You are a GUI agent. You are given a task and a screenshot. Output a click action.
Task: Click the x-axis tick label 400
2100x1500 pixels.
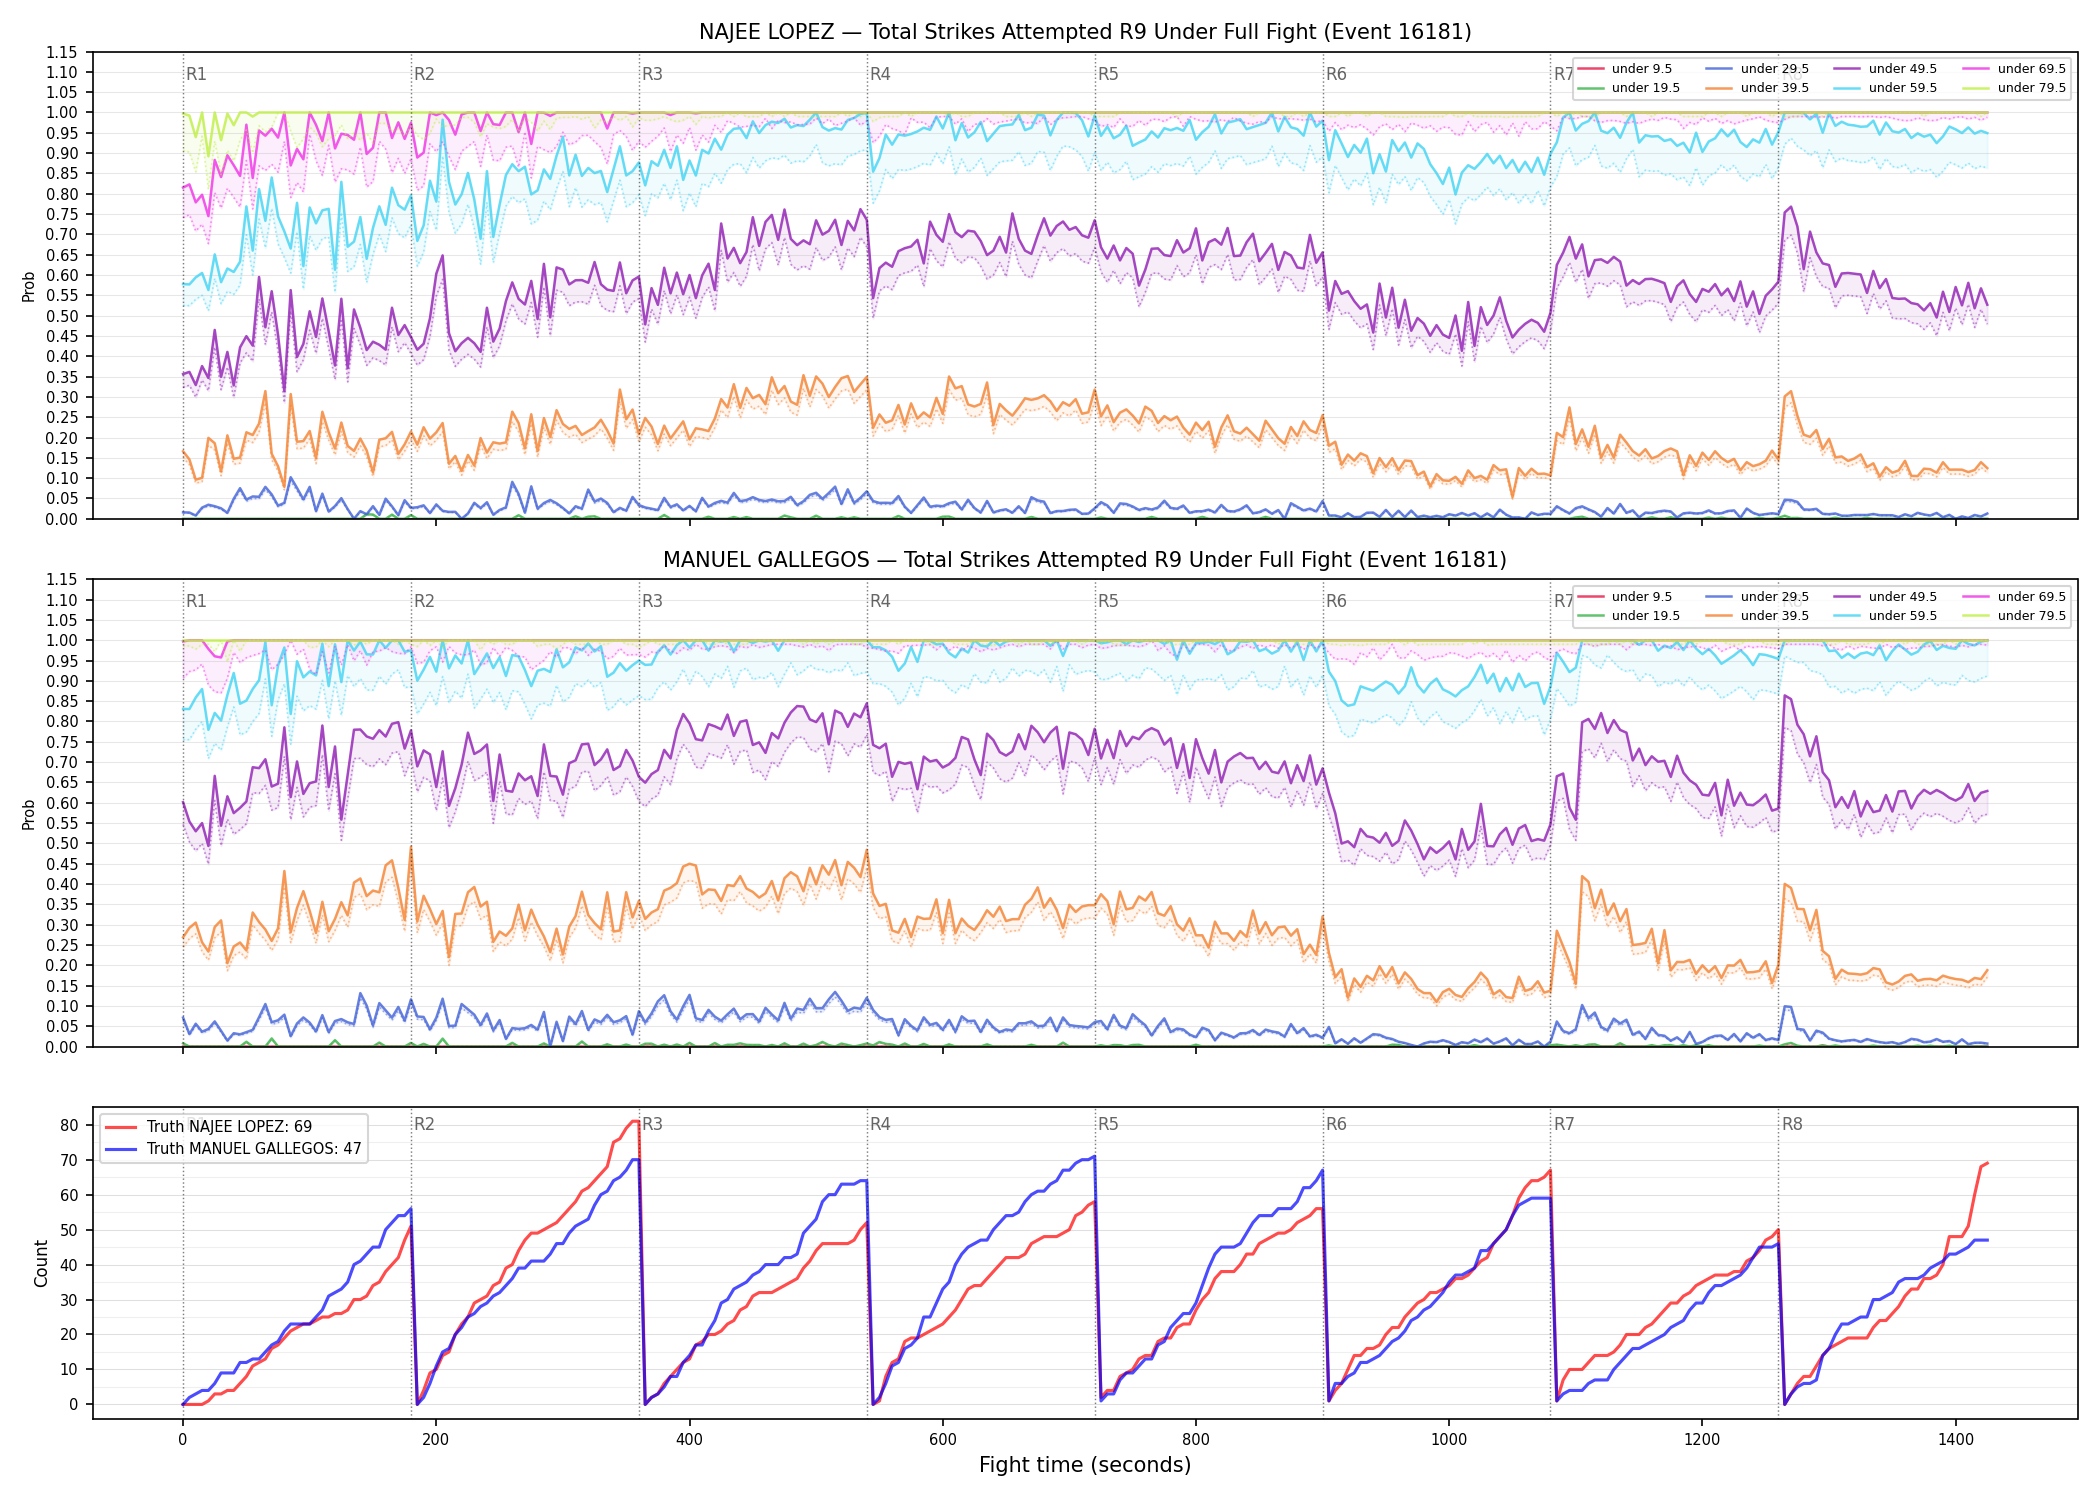tap(689, 1440)
